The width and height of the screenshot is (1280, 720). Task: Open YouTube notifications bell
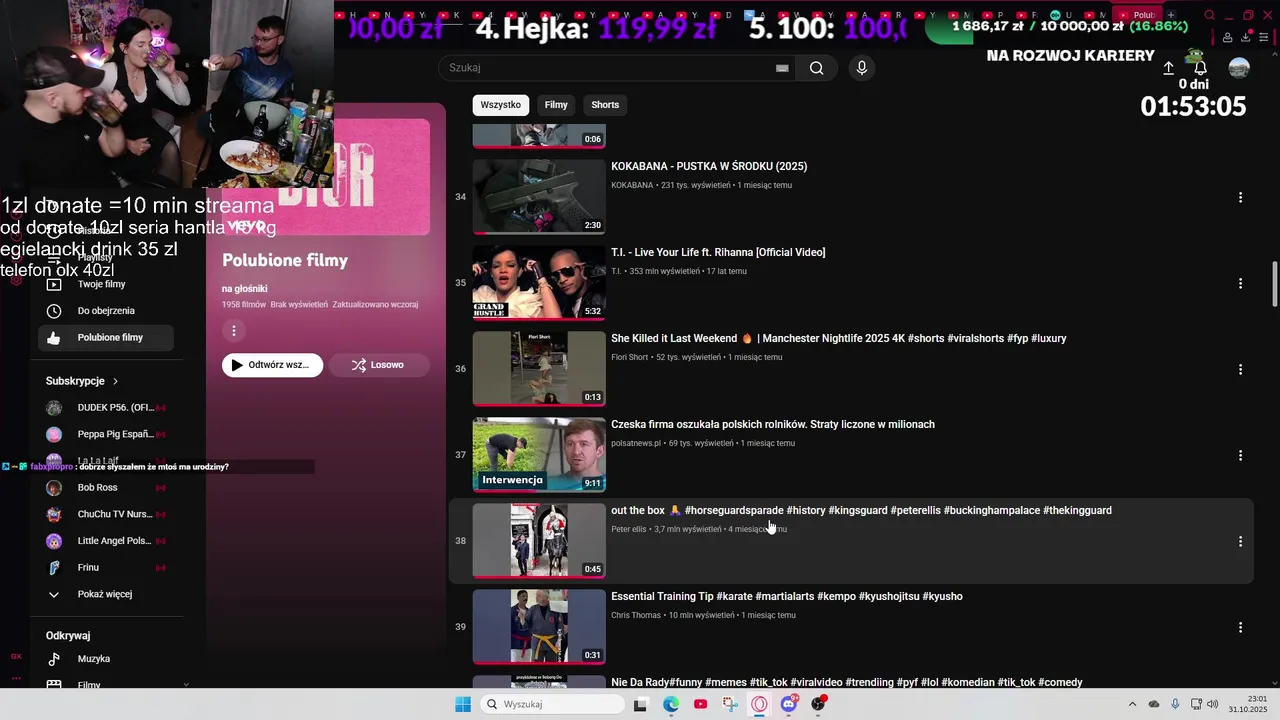pos(1200,68)
